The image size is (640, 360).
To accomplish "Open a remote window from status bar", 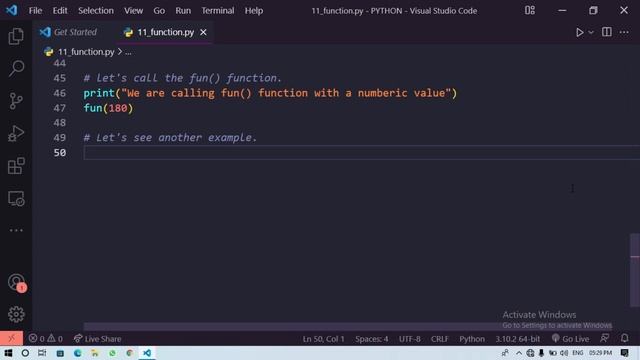I will tap(11, 338).
